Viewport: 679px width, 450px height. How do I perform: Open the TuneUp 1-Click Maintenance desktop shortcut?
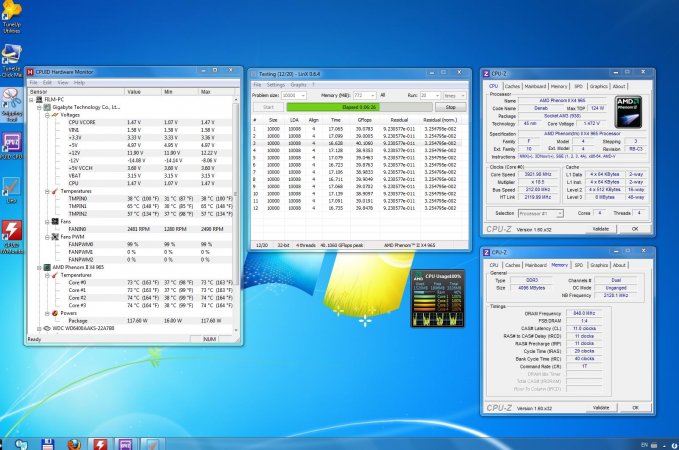click(x=11, y=61)
